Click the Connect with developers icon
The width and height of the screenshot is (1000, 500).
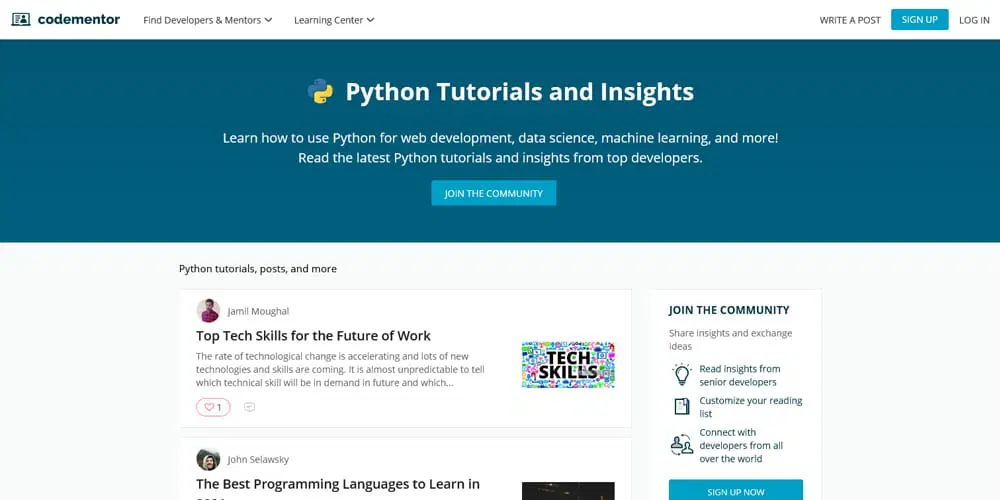(682, 445)
